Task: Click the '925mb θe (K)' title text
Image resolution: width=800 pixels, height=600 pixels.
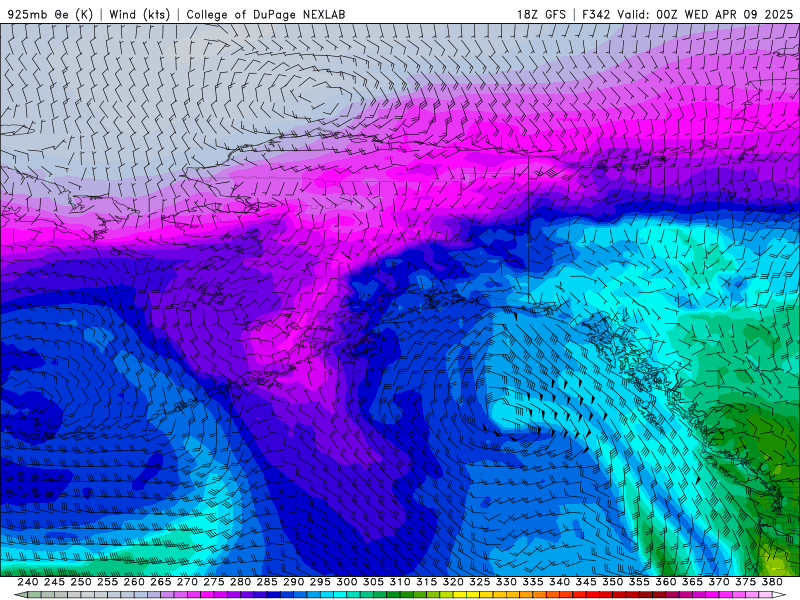Action: pos(50,14)
